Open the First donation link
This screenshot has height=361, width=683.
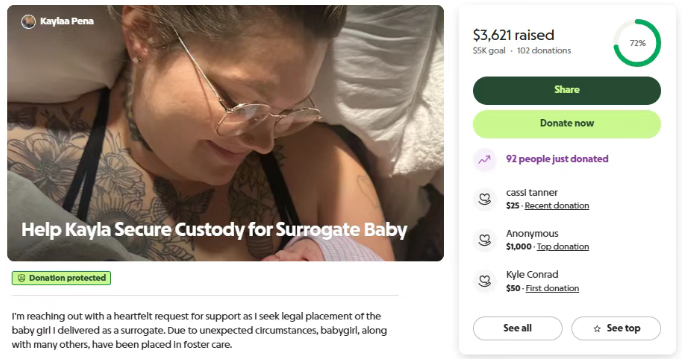(x=552, y=288)
